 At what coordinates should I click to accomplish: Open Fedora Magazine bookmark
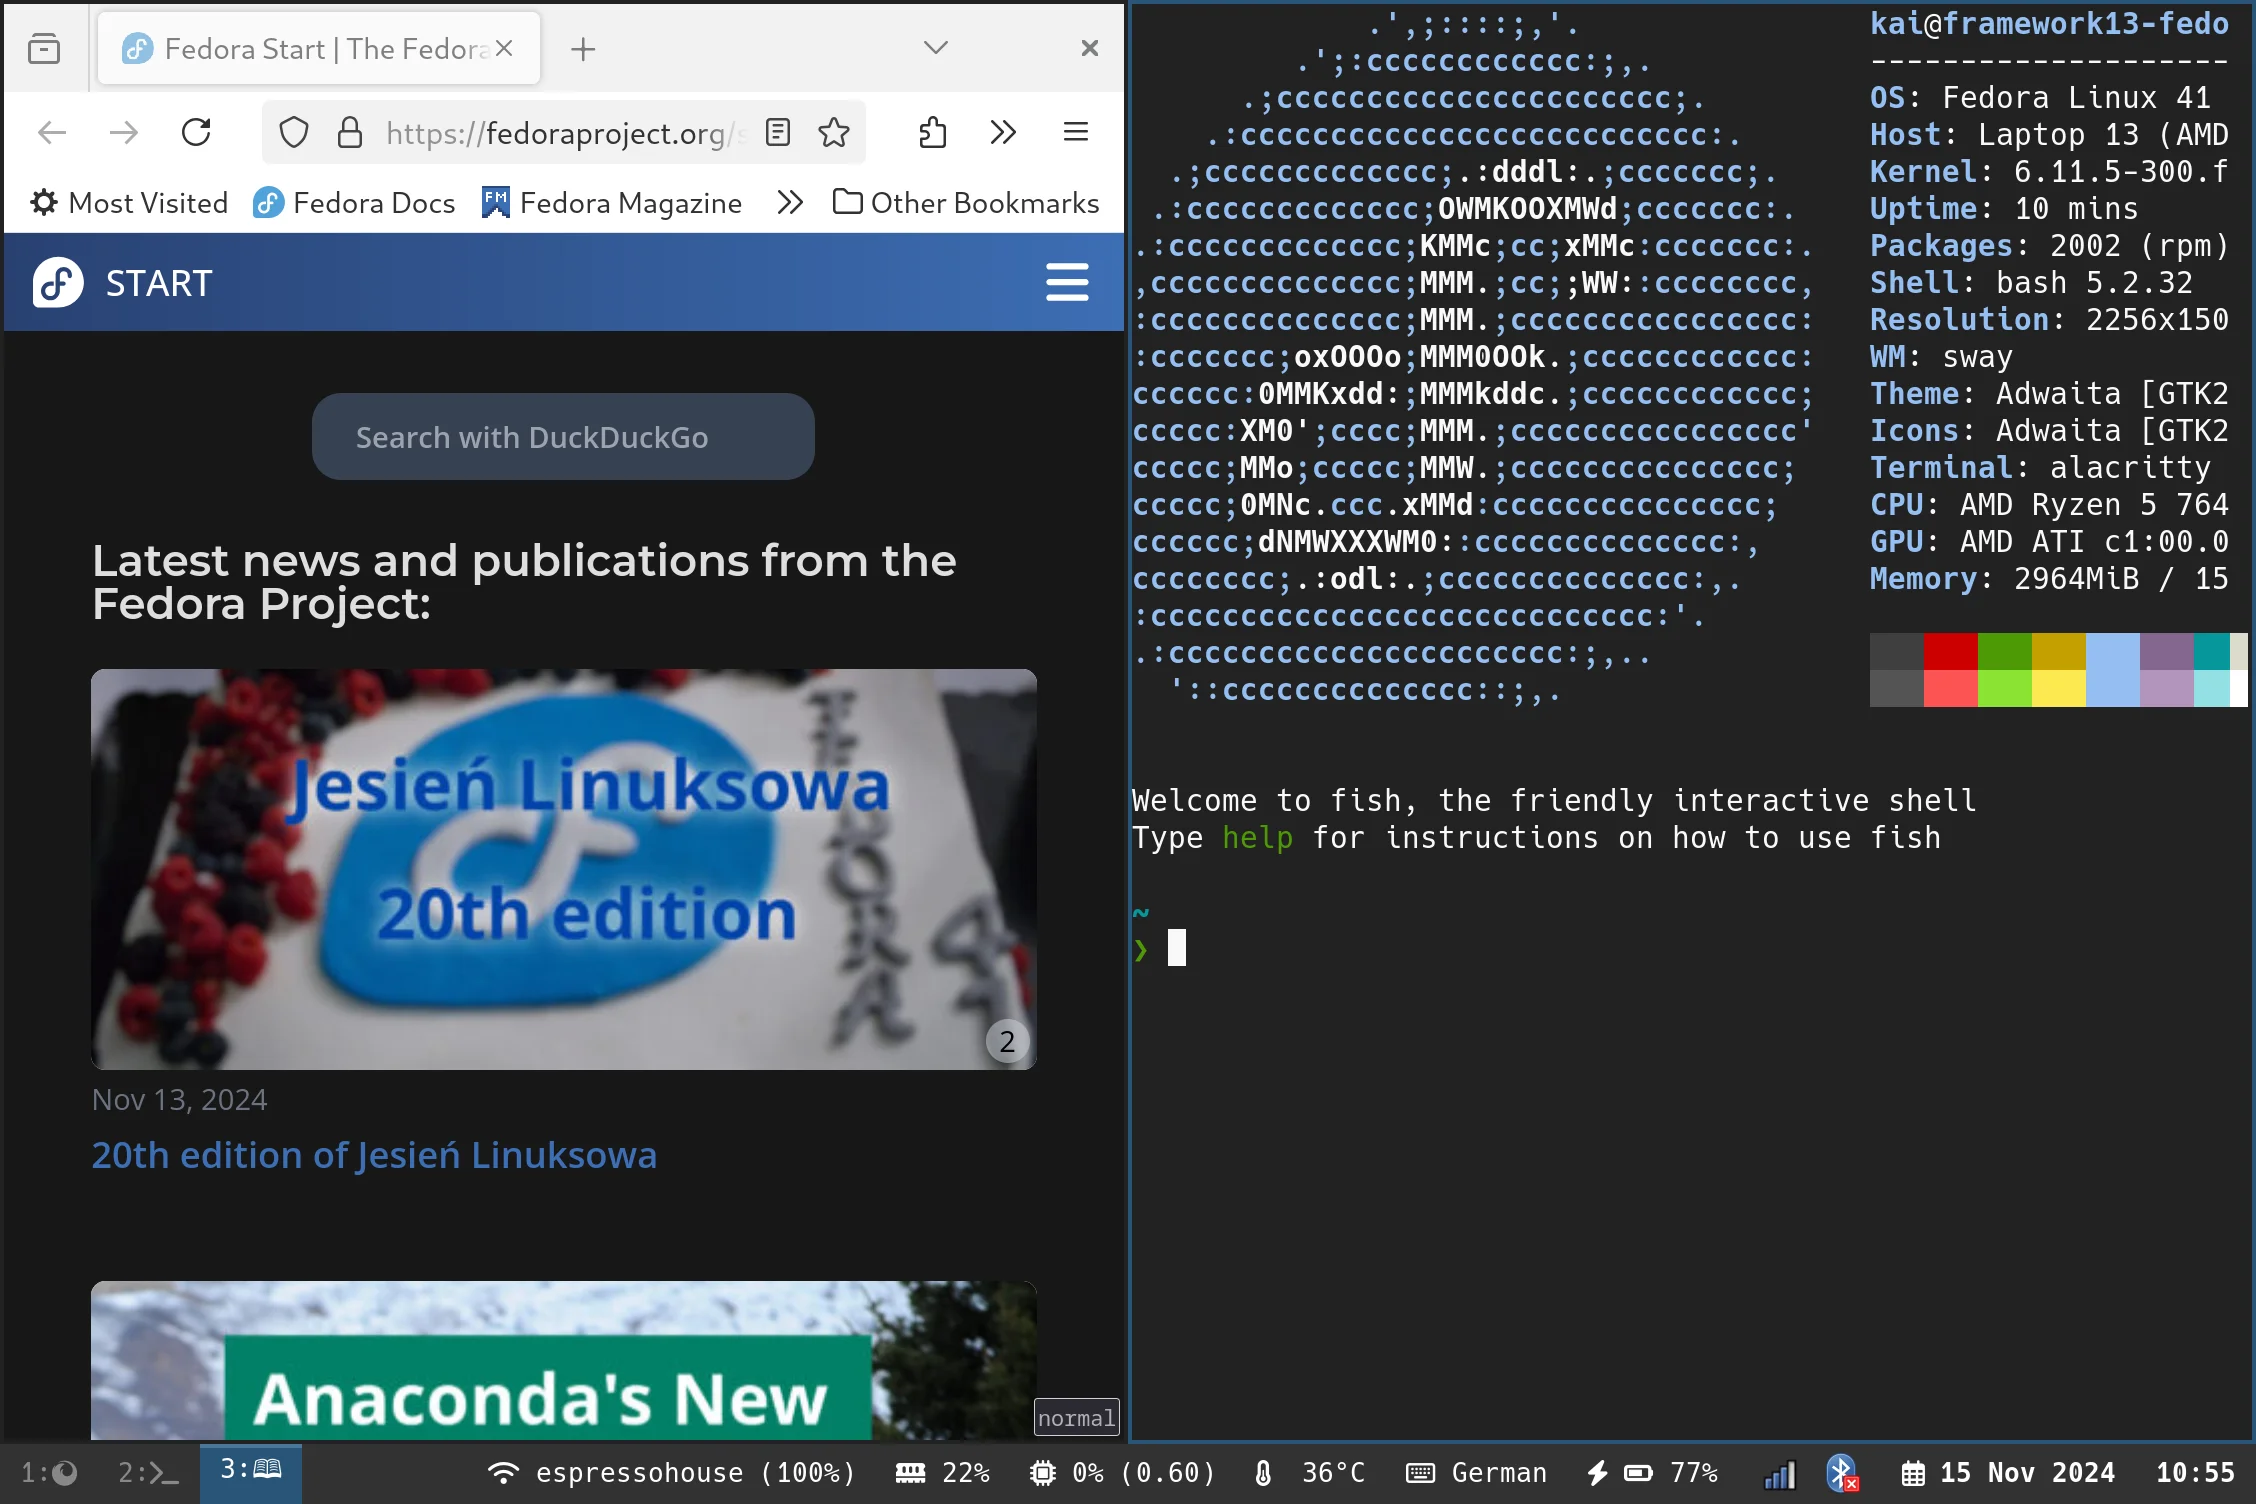point(612,203)
